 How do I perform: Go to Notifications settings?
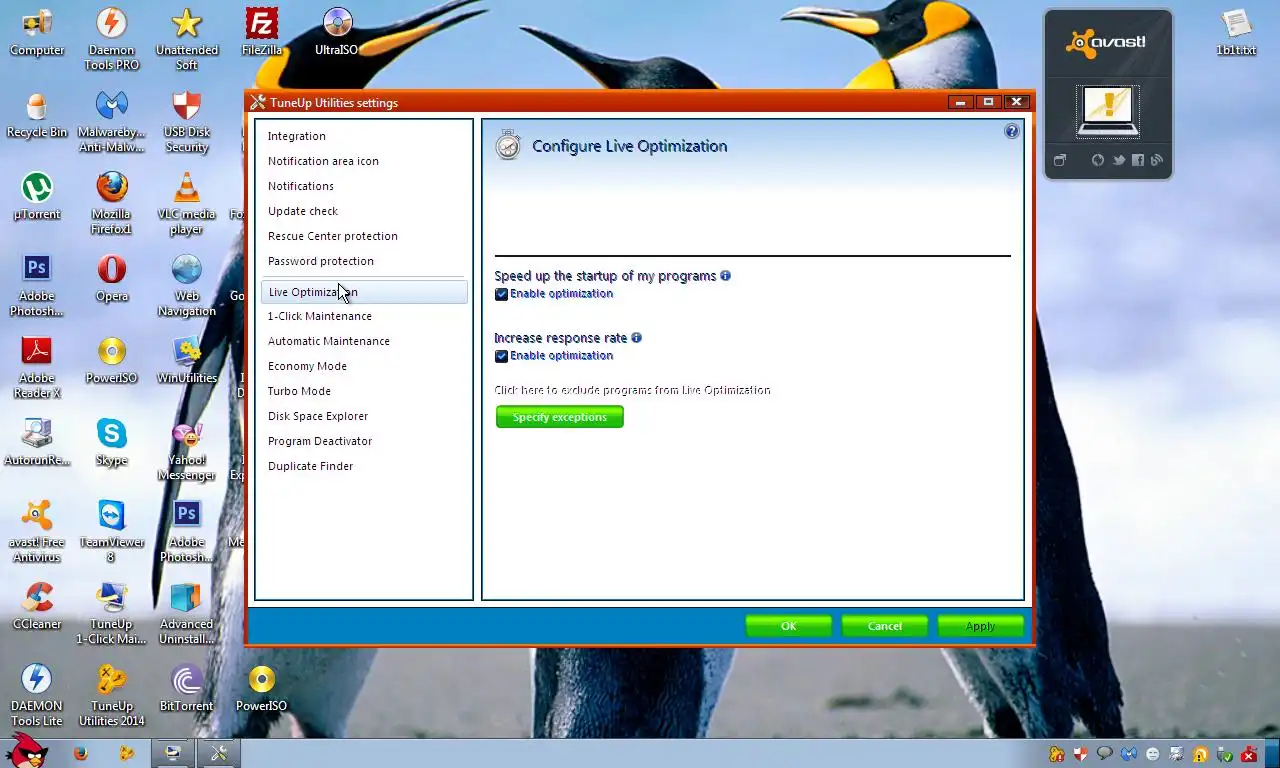300,186
